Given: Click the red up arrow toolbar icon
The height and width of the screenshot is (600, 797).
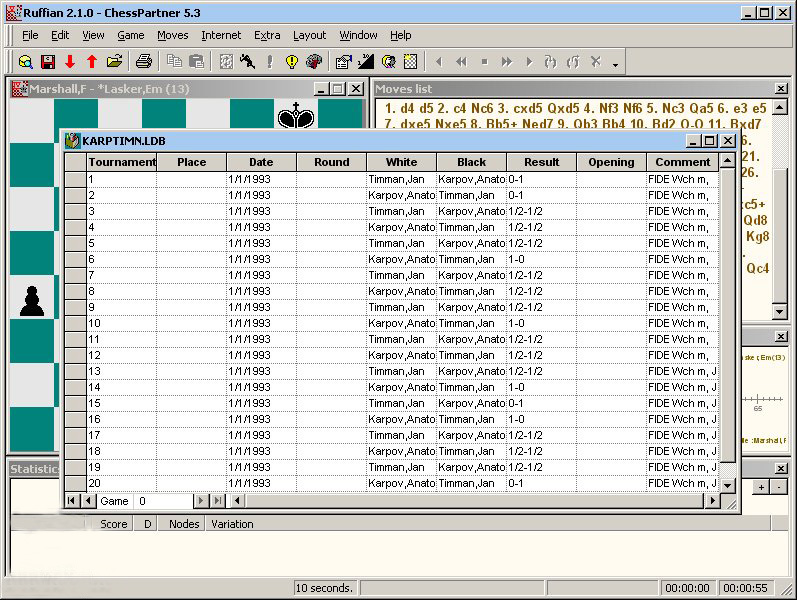Looking at the screenshot, I should (x=92, y=62).
